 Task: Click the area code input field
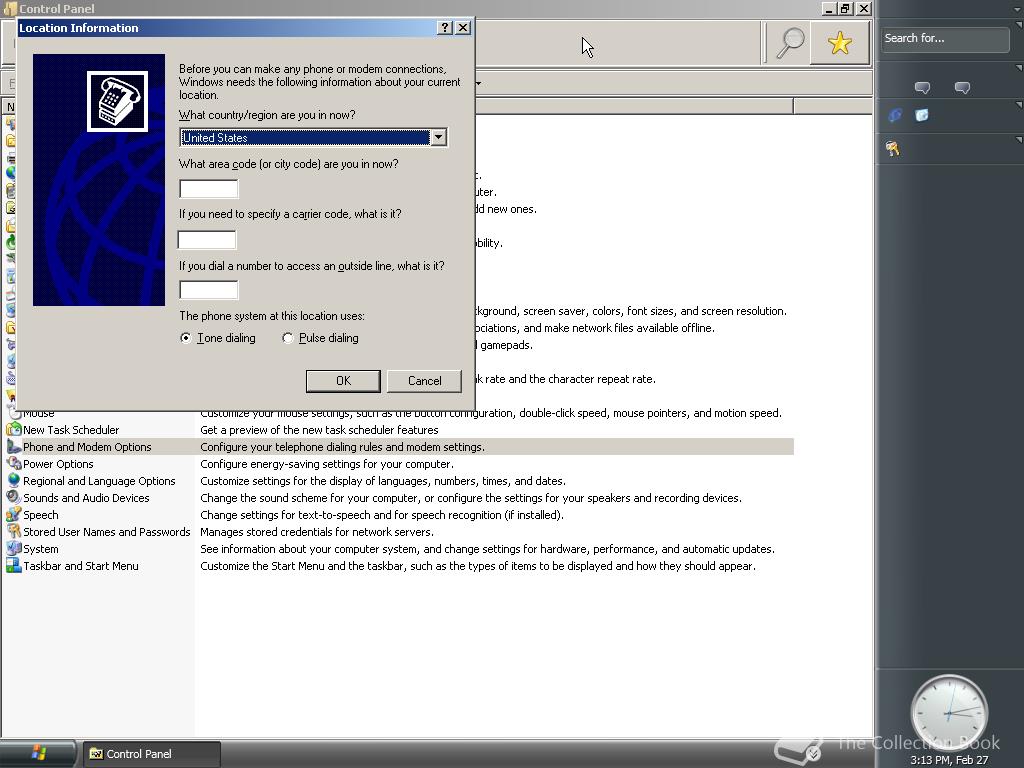(209, 189)
